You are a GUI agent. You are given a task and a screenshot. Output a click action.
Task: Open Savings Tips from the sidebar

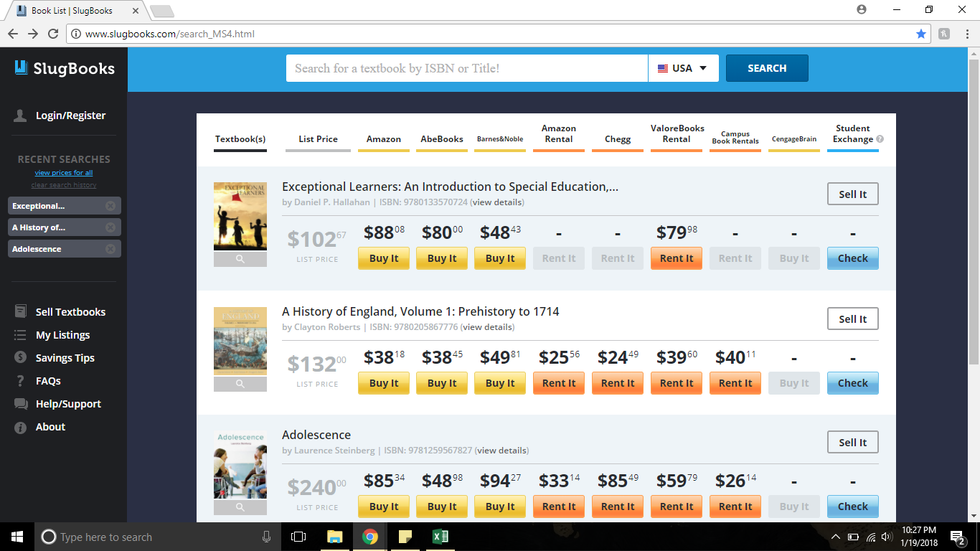click(65, 358)
